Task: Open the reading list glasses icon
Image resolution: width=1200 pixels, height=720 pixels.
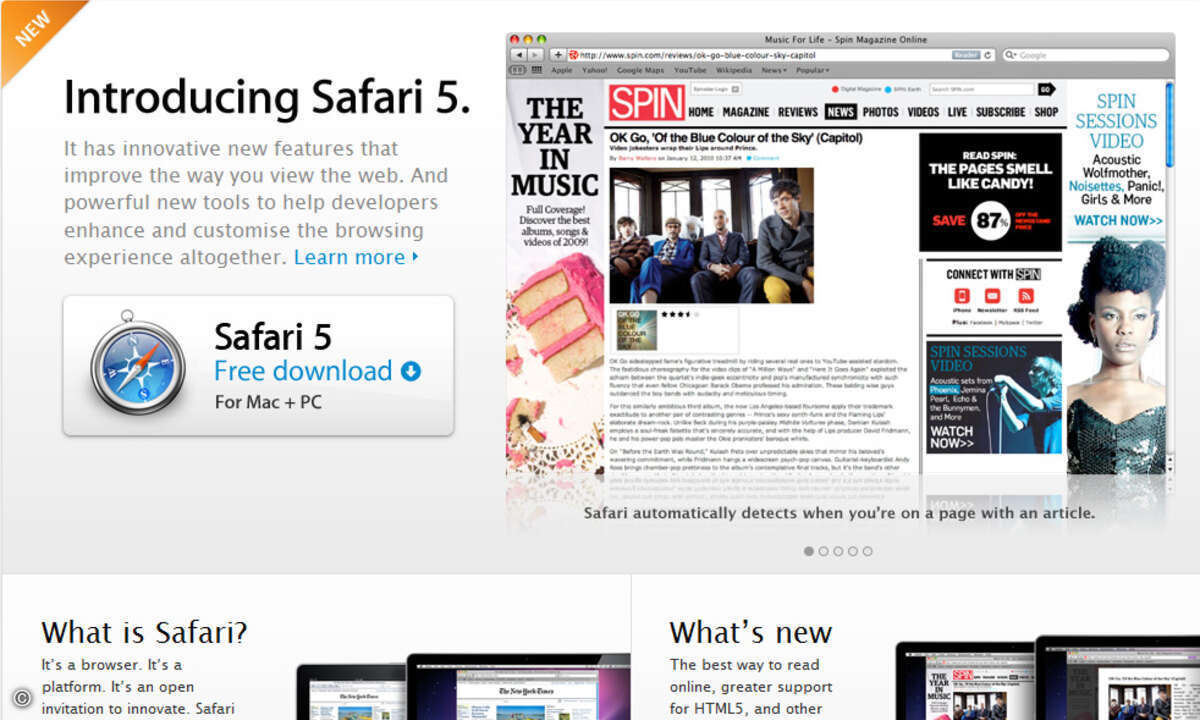Action: click(x=518, y=70)
